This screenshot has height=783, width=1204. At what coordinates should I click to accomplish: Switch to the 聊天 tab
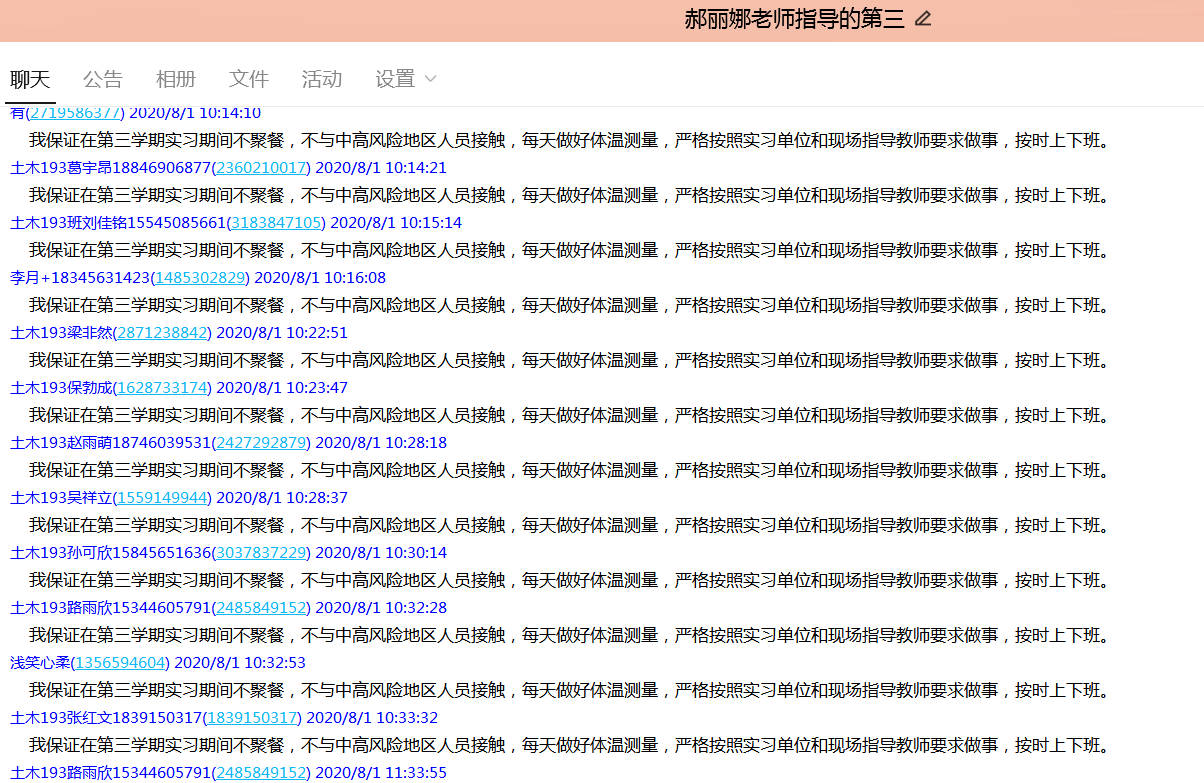30,79
